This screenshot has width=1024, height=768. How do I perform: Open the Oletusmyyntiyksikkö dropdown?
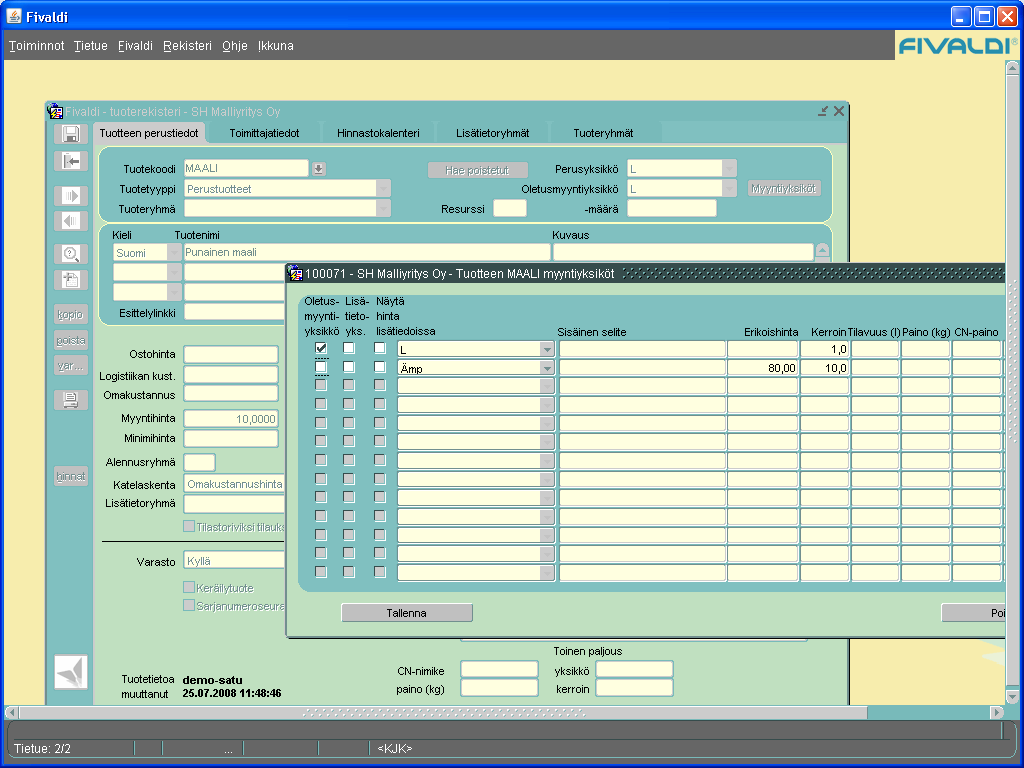[x=729, y=189]
